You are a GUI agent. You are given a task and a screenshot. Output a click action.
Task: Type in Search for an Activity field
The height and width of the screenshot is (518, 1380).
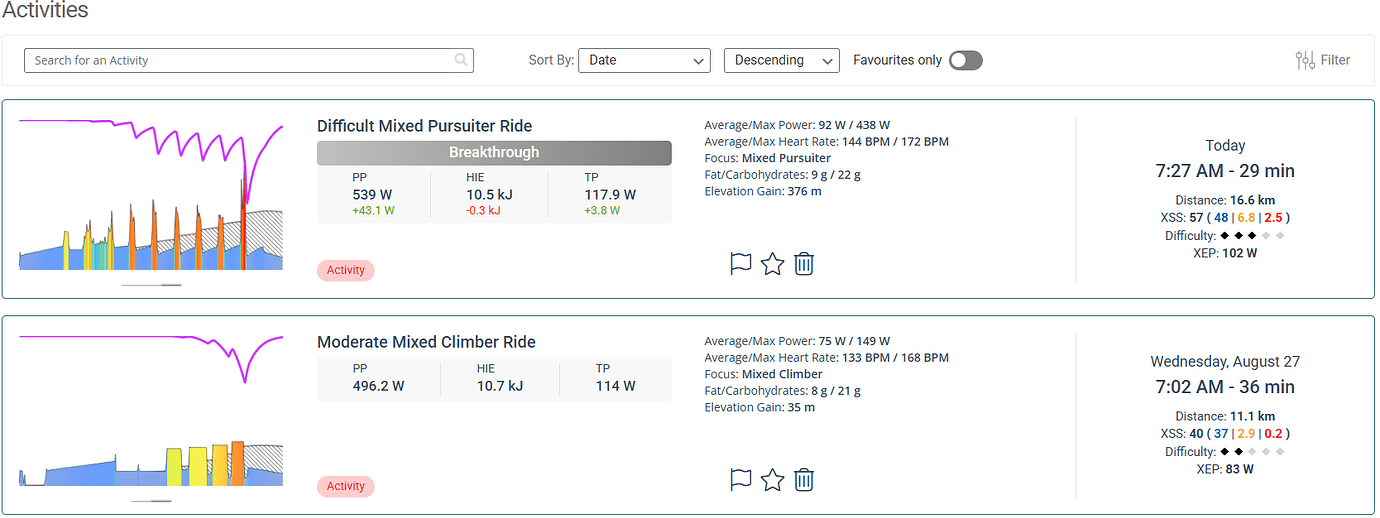tap(240, 60)
